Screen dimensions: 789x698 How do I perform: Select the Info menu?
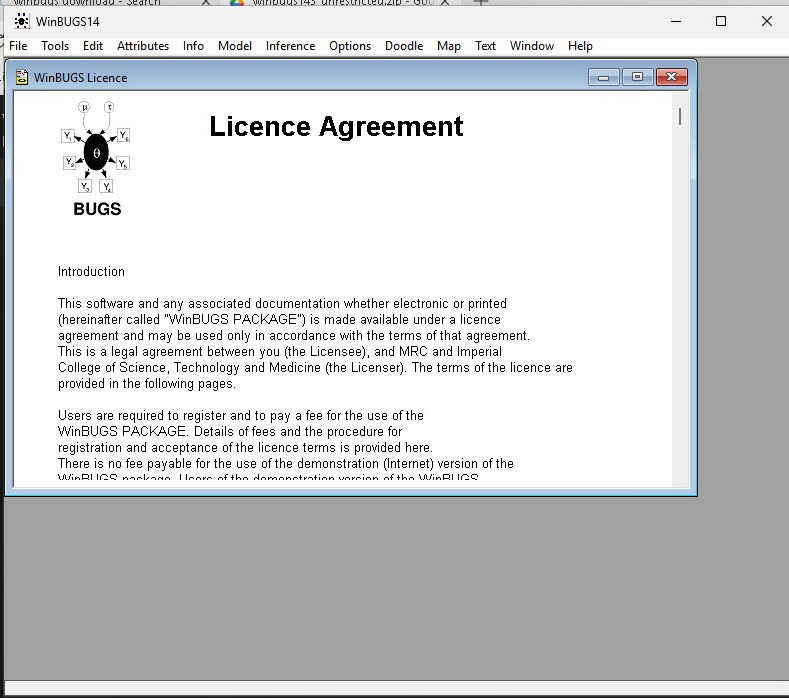tap(193, 46)
